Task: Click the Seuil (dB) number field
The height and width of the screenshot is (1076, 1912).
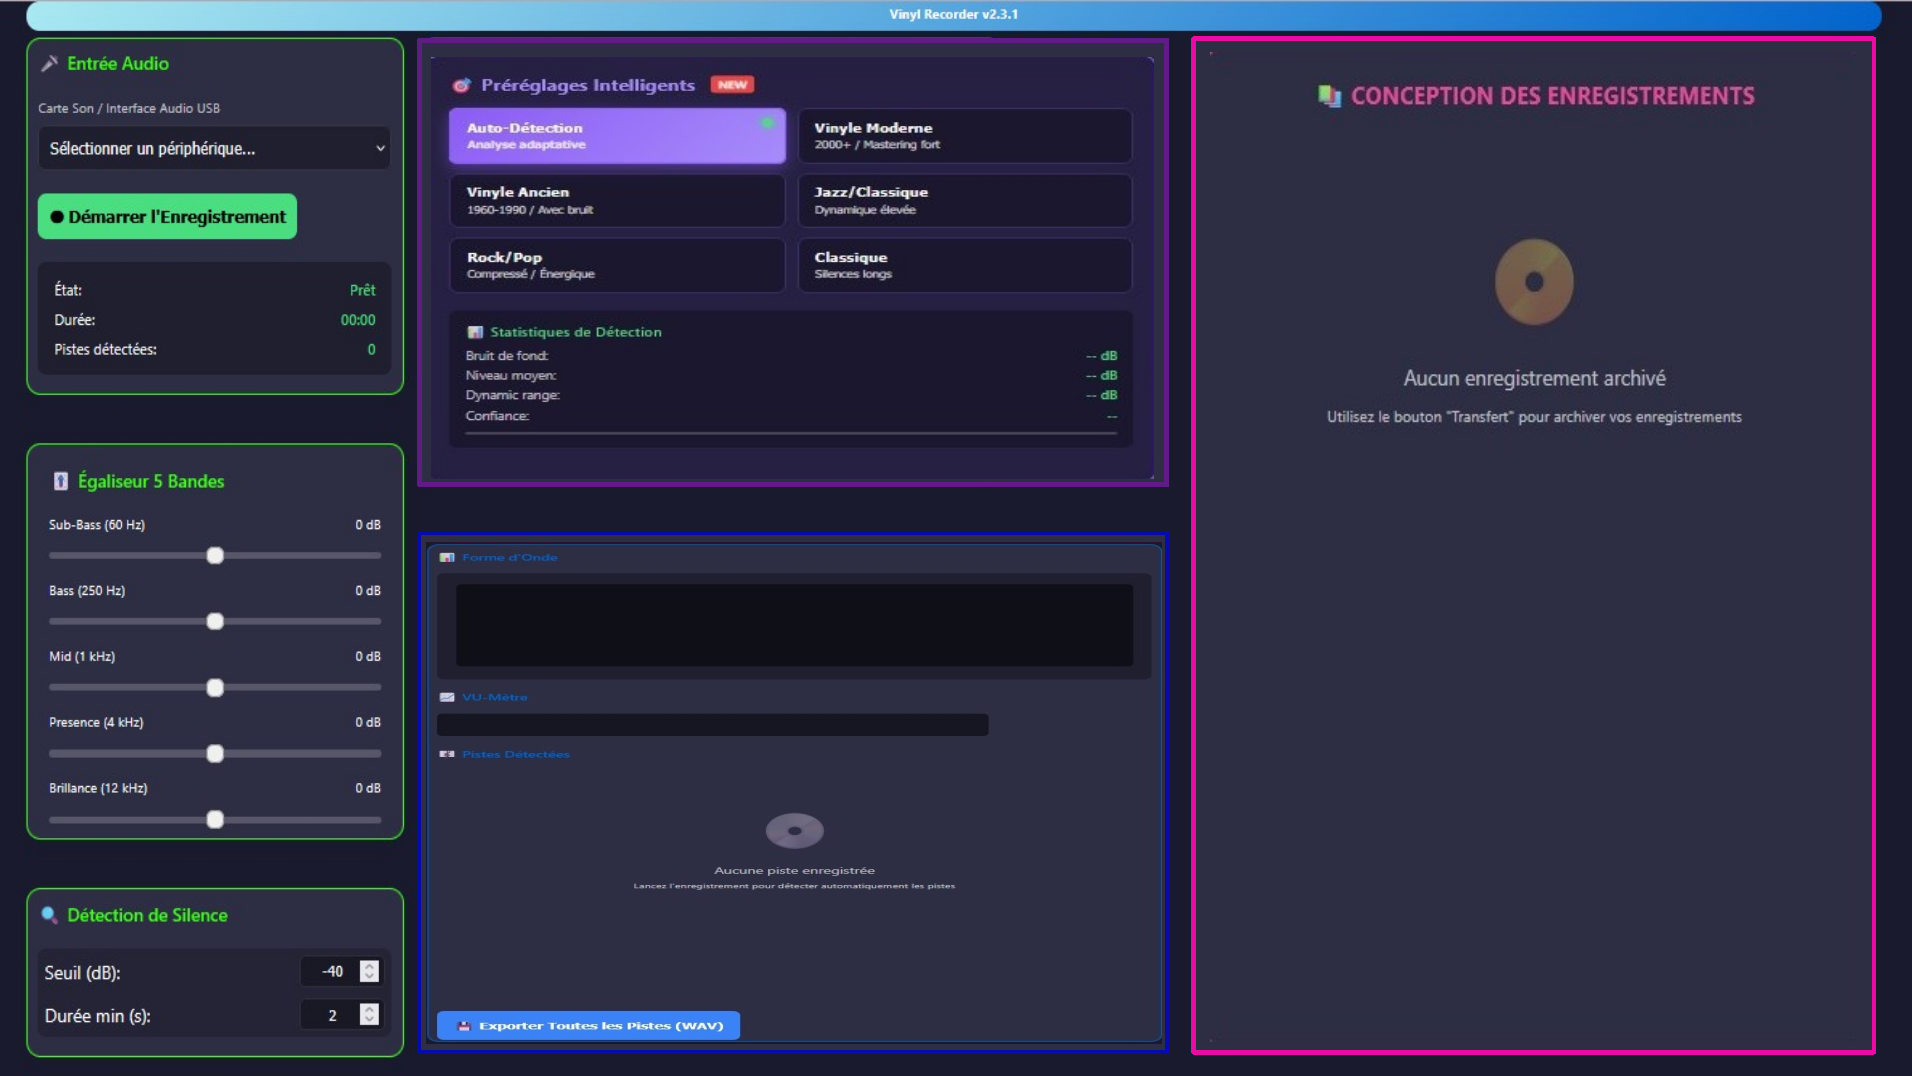Action: [330, 971]
